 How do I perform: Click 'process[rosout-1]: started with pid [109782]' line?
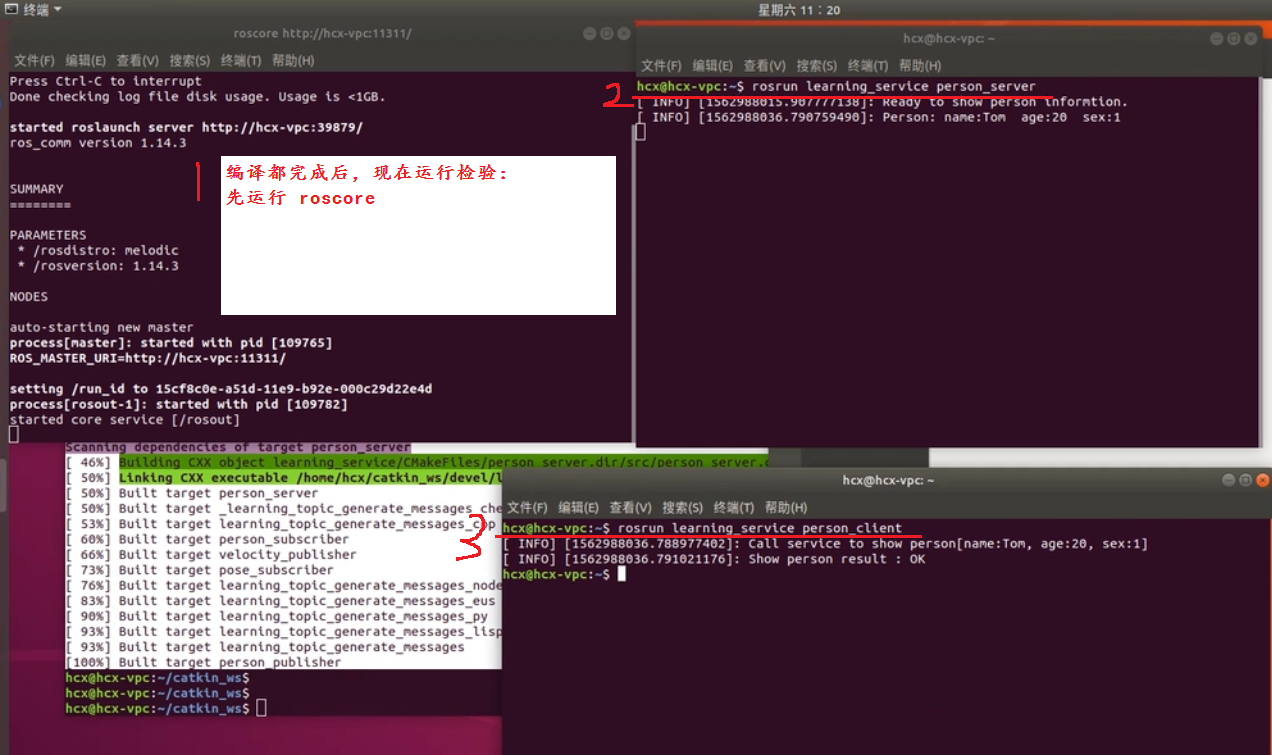click(x=179, y=404)
